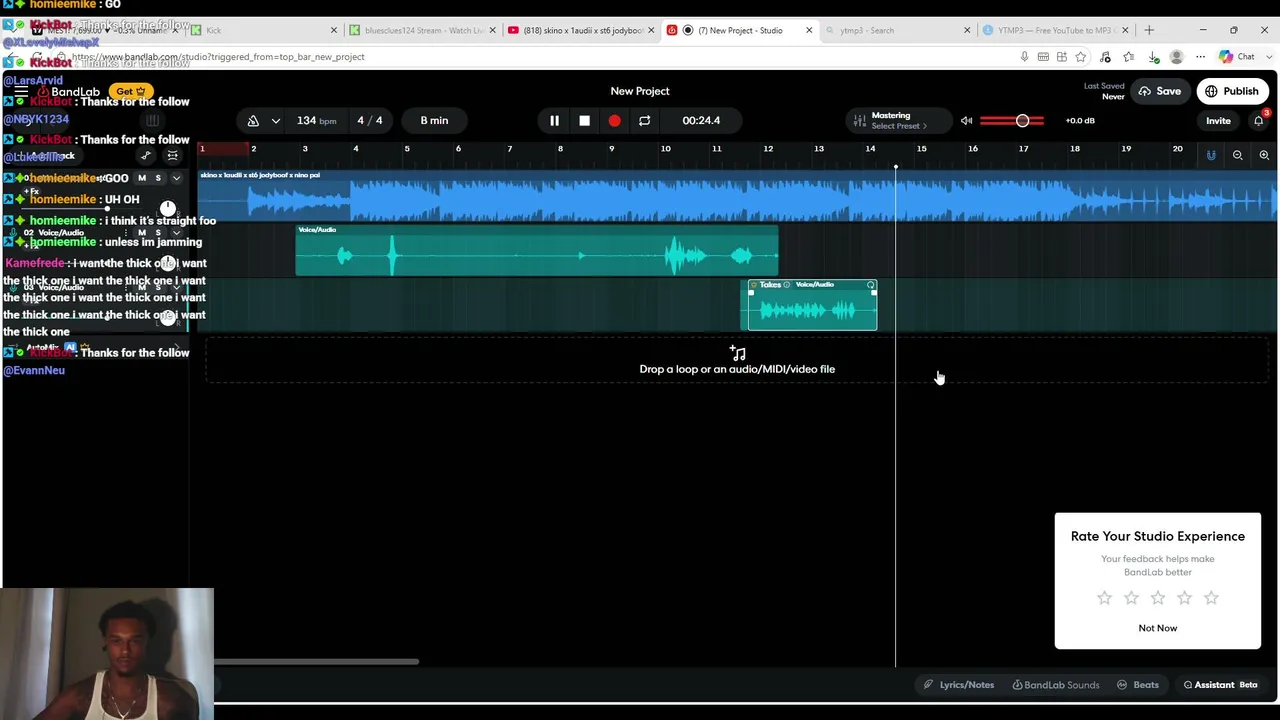This screenshot has width=1280, height=720.
Task: Rate studio experience one star
Action: 1104,598
